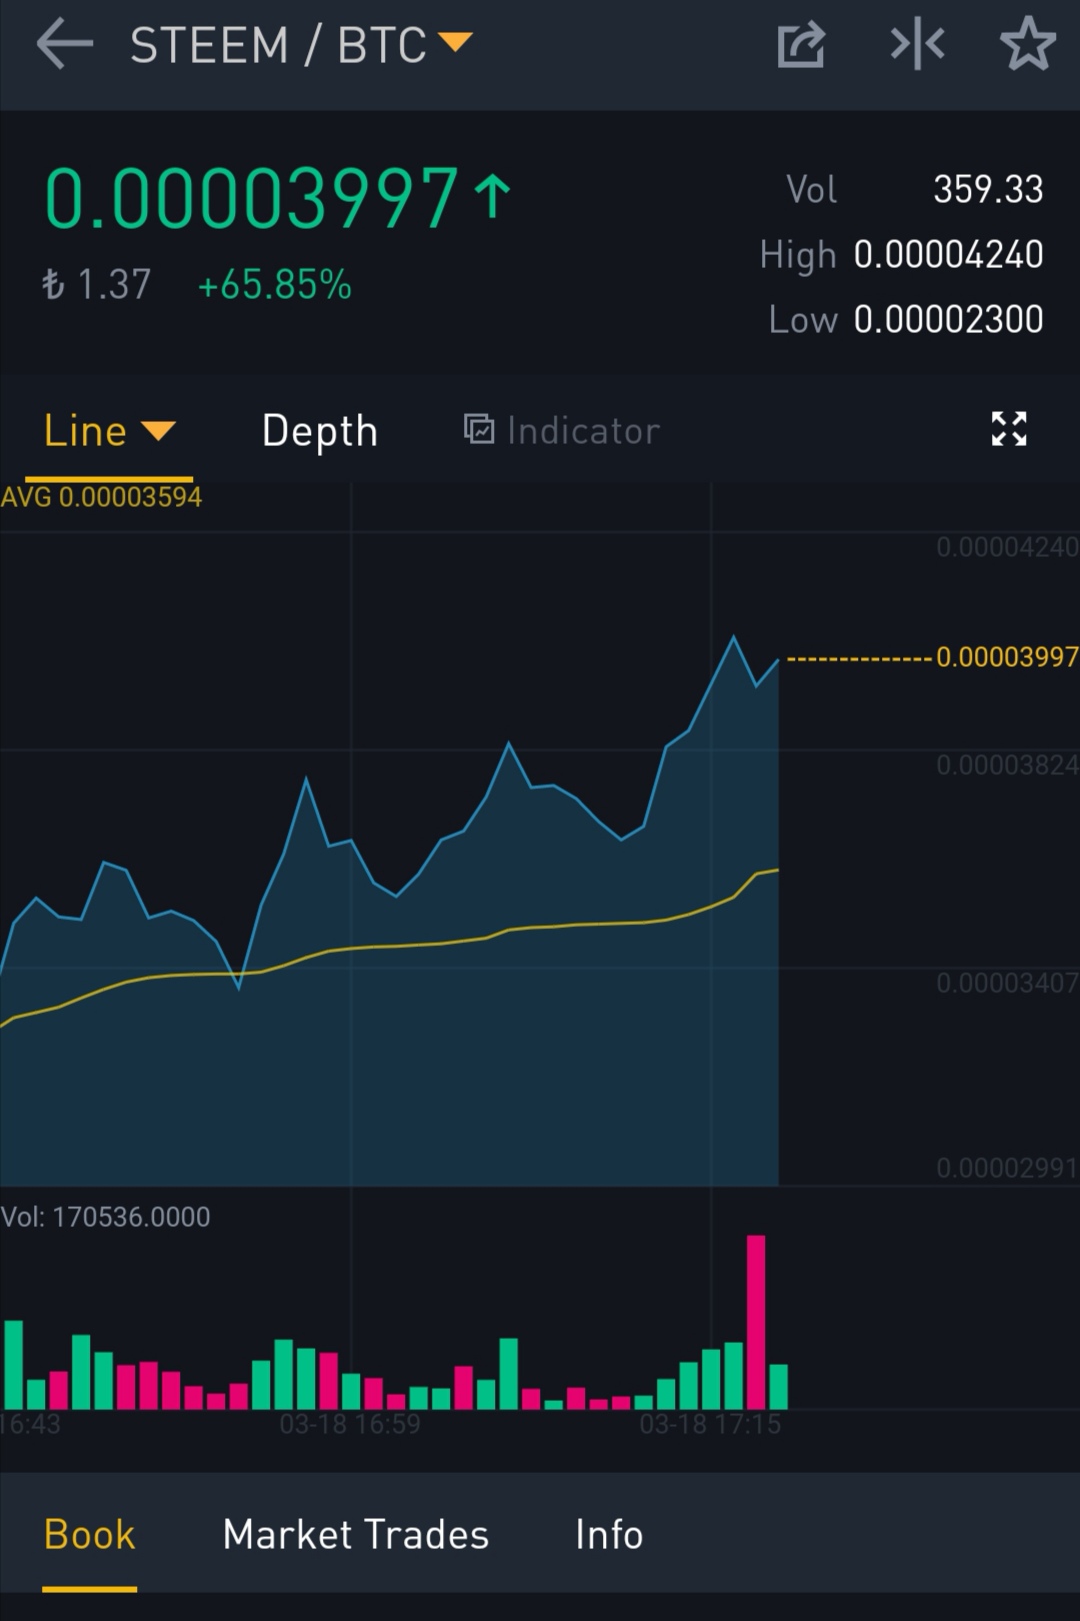This screenshot has height=1621, width=1080.
Task: Expand chart to fullscreen
Action: [x=1008, y=429]
